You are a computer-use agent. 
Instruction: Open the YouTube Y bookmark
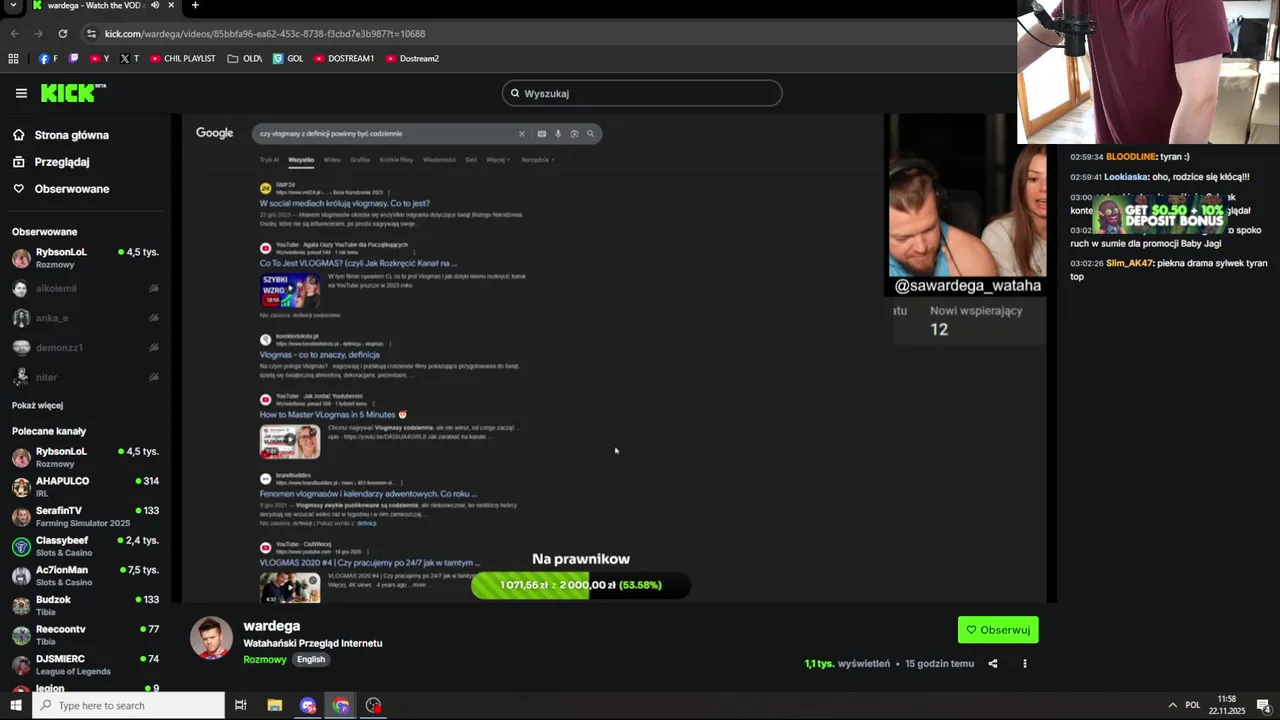pos(100,58)
